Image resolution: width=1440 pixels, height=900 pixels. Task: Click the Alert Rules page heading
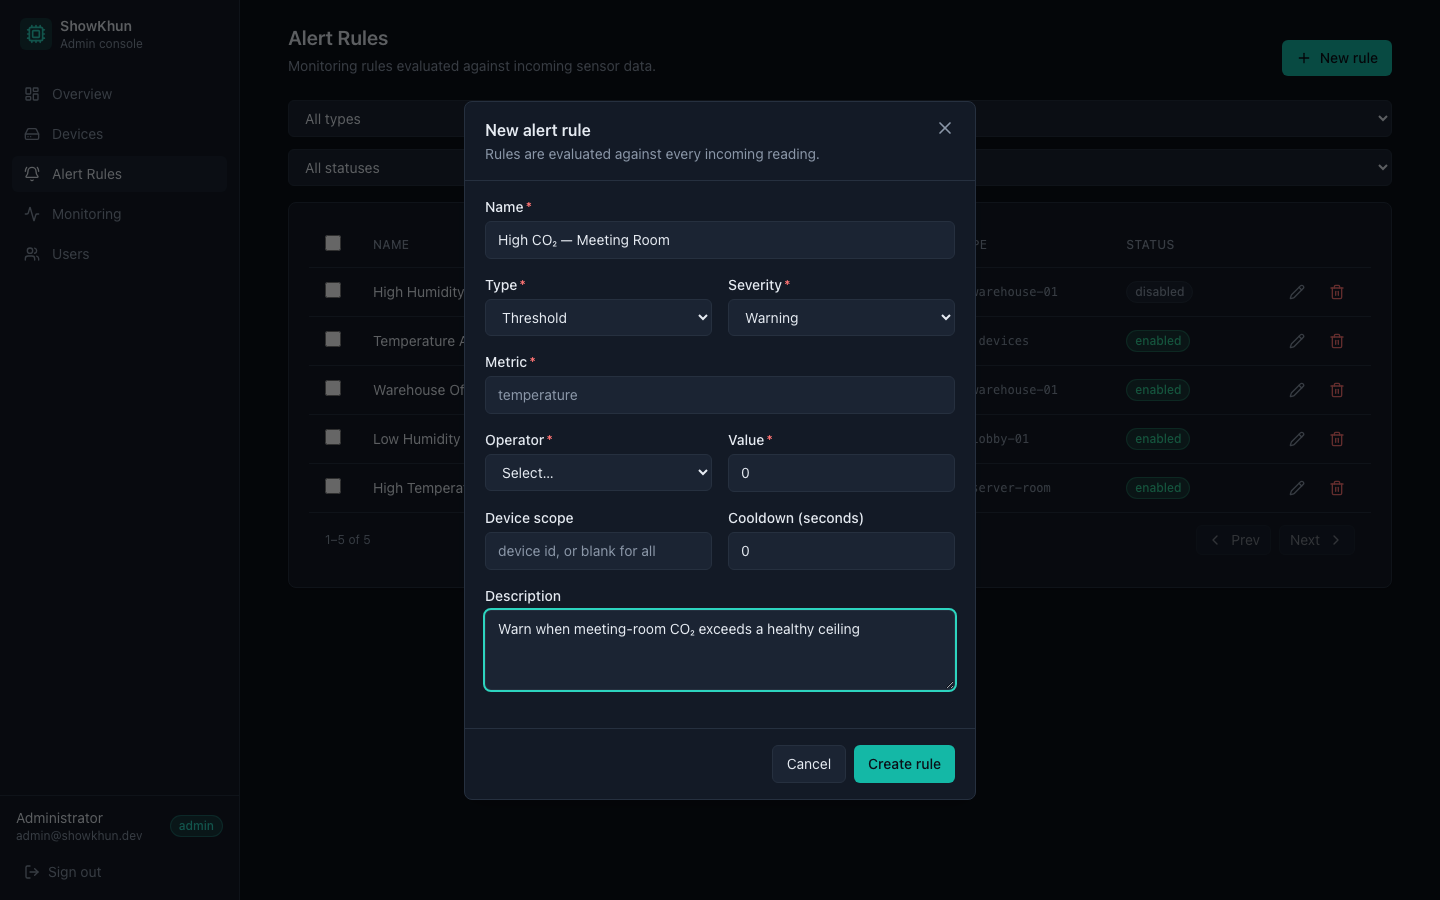(x=338, y=38)
